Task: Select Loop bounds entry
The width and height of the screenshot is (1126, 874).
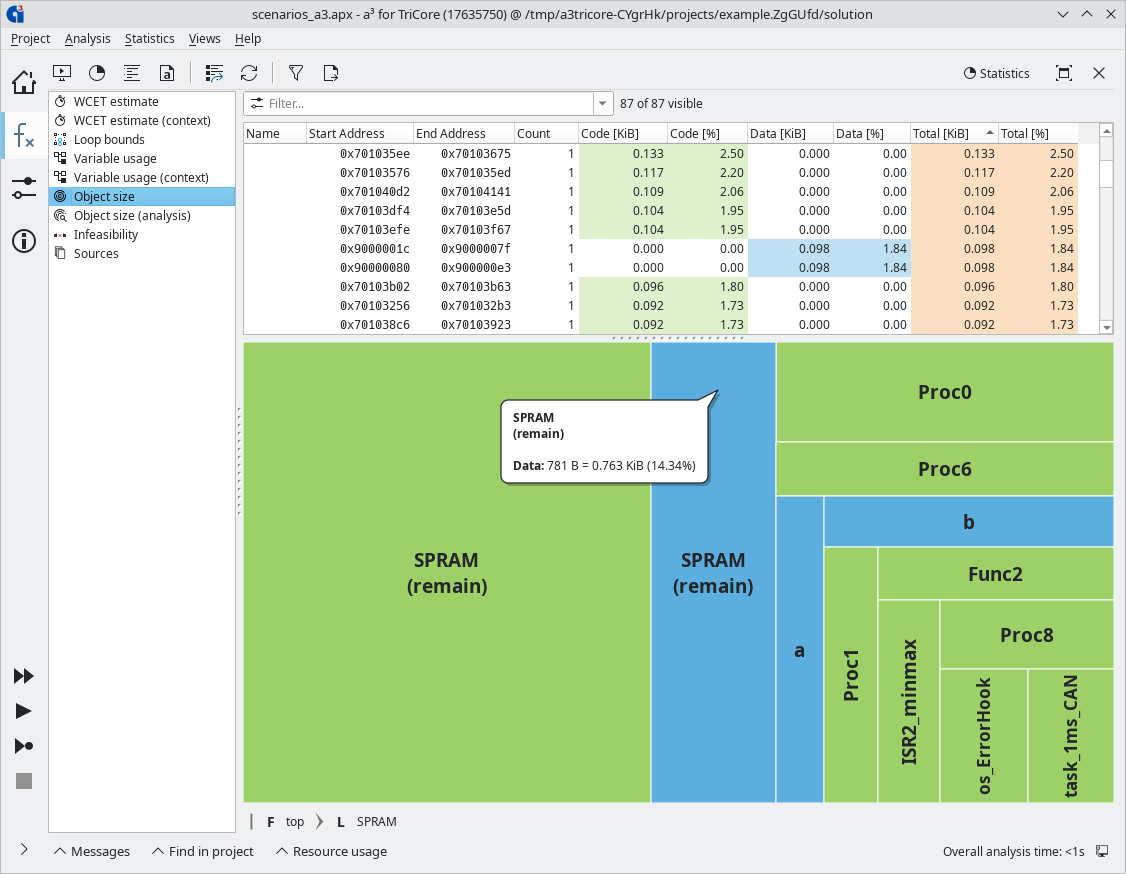Action: tap(142, 139)
